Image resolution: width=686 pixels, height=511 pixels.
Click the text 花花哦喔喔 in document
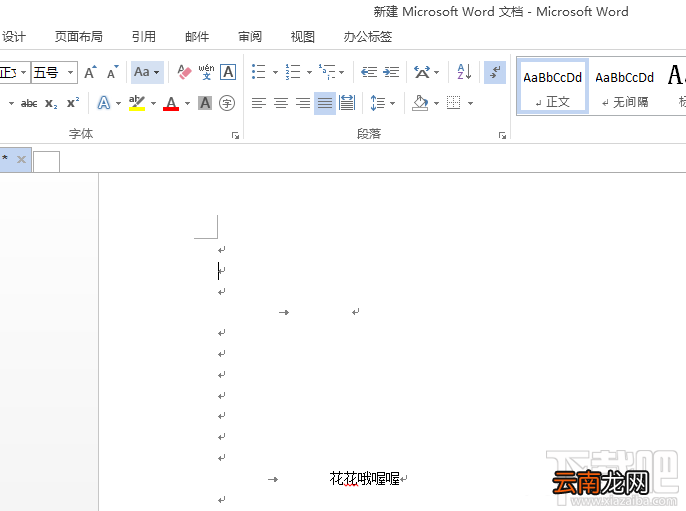click(364, 479)
